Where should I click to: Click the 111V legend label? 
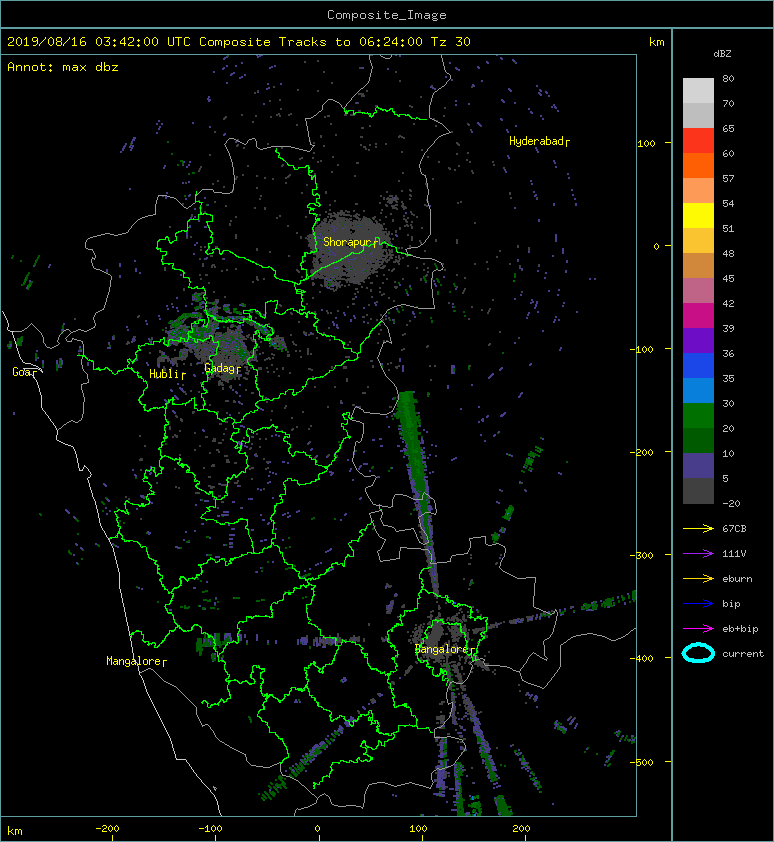tap(734, 554)
